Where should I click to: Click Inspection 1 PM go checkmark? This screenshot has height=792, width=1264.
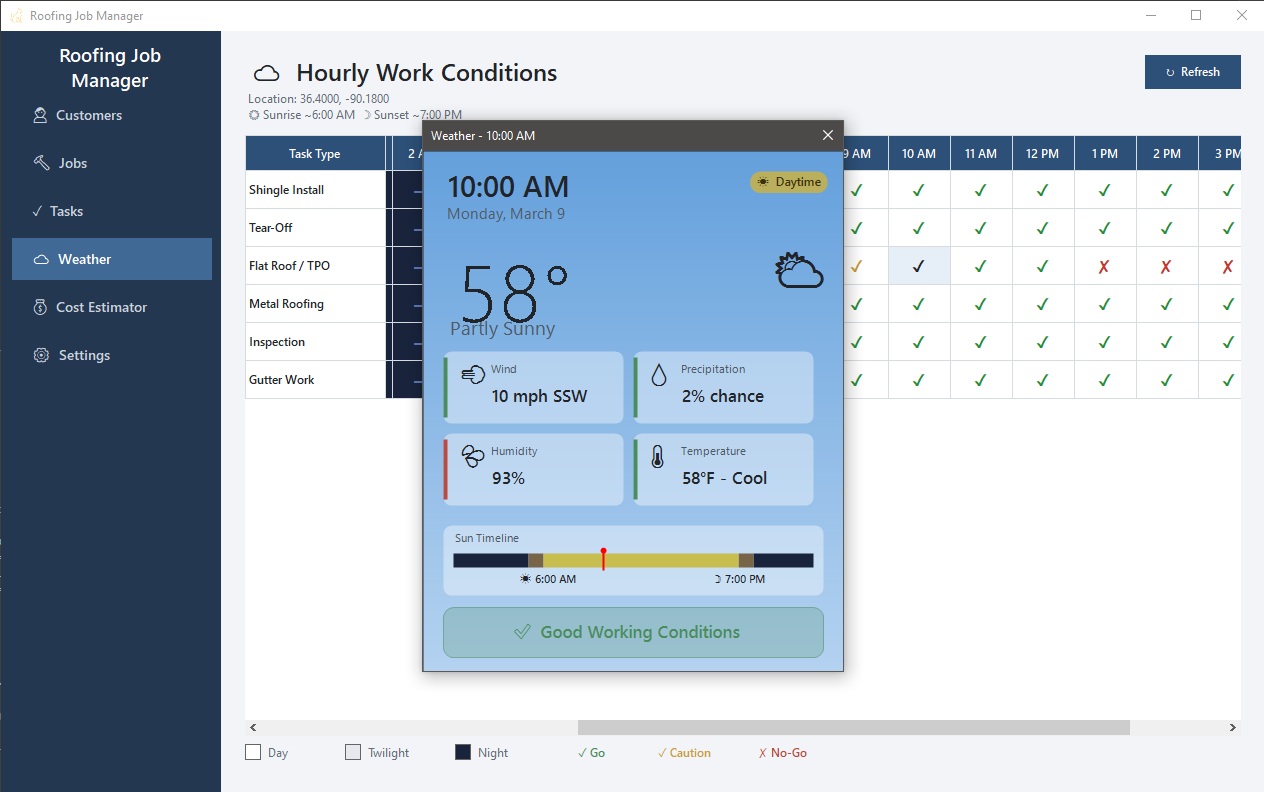point(1105,342)
